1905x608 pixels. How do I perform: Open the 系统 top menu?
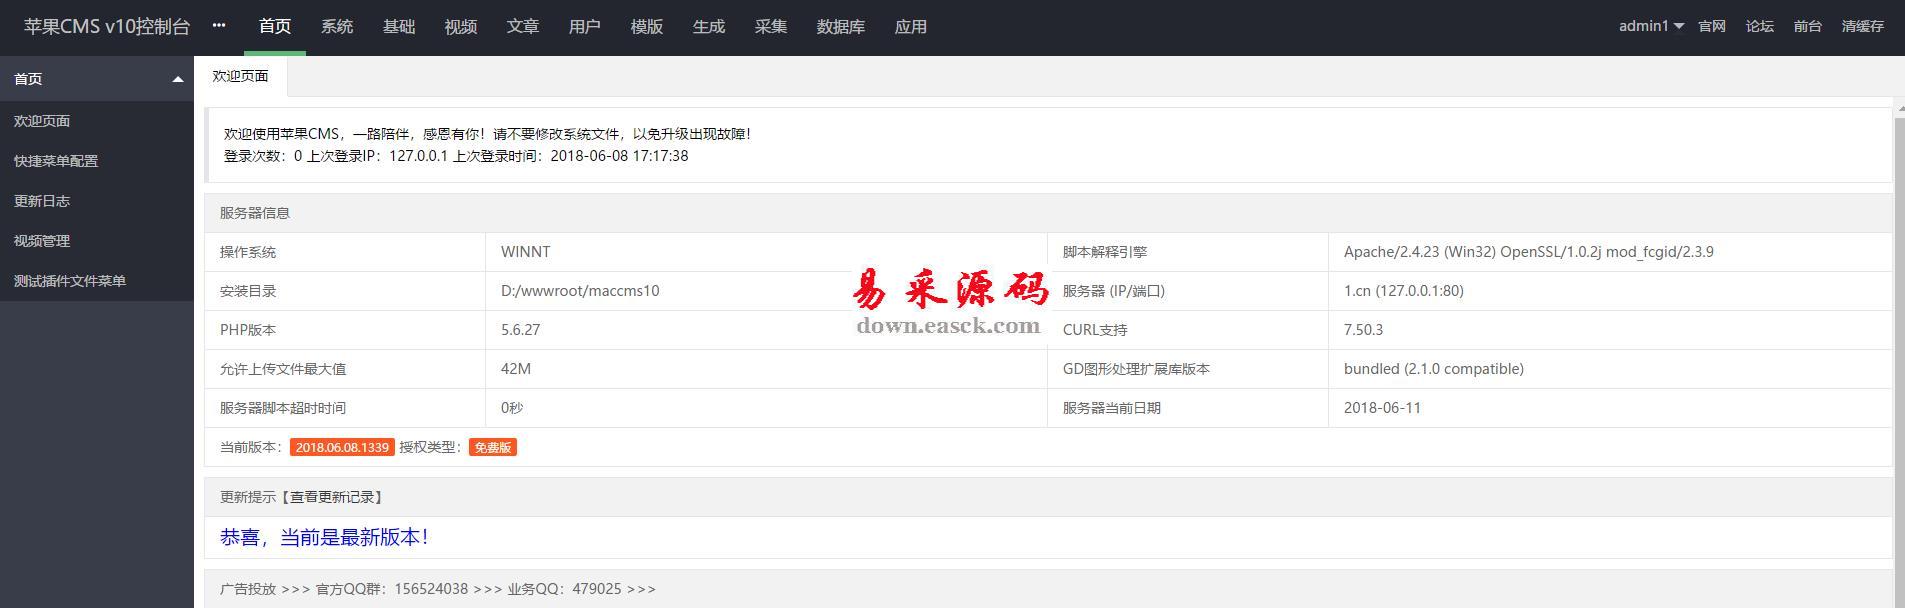click(337, 27)
